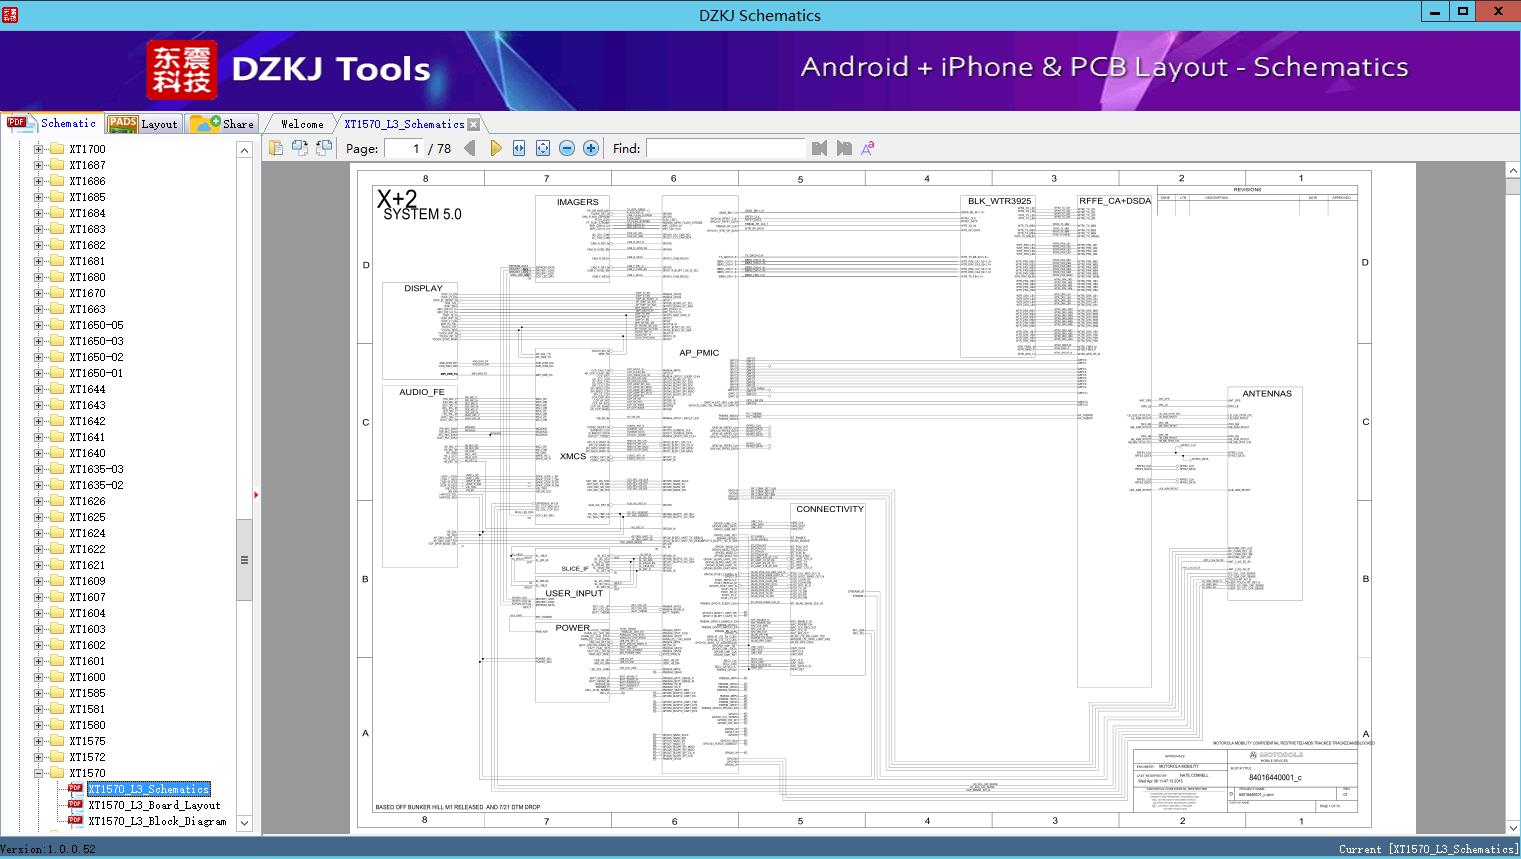Click the tree scroll down arrow
The width and height of the screenshot is (1521, 859).
point(244,824)
